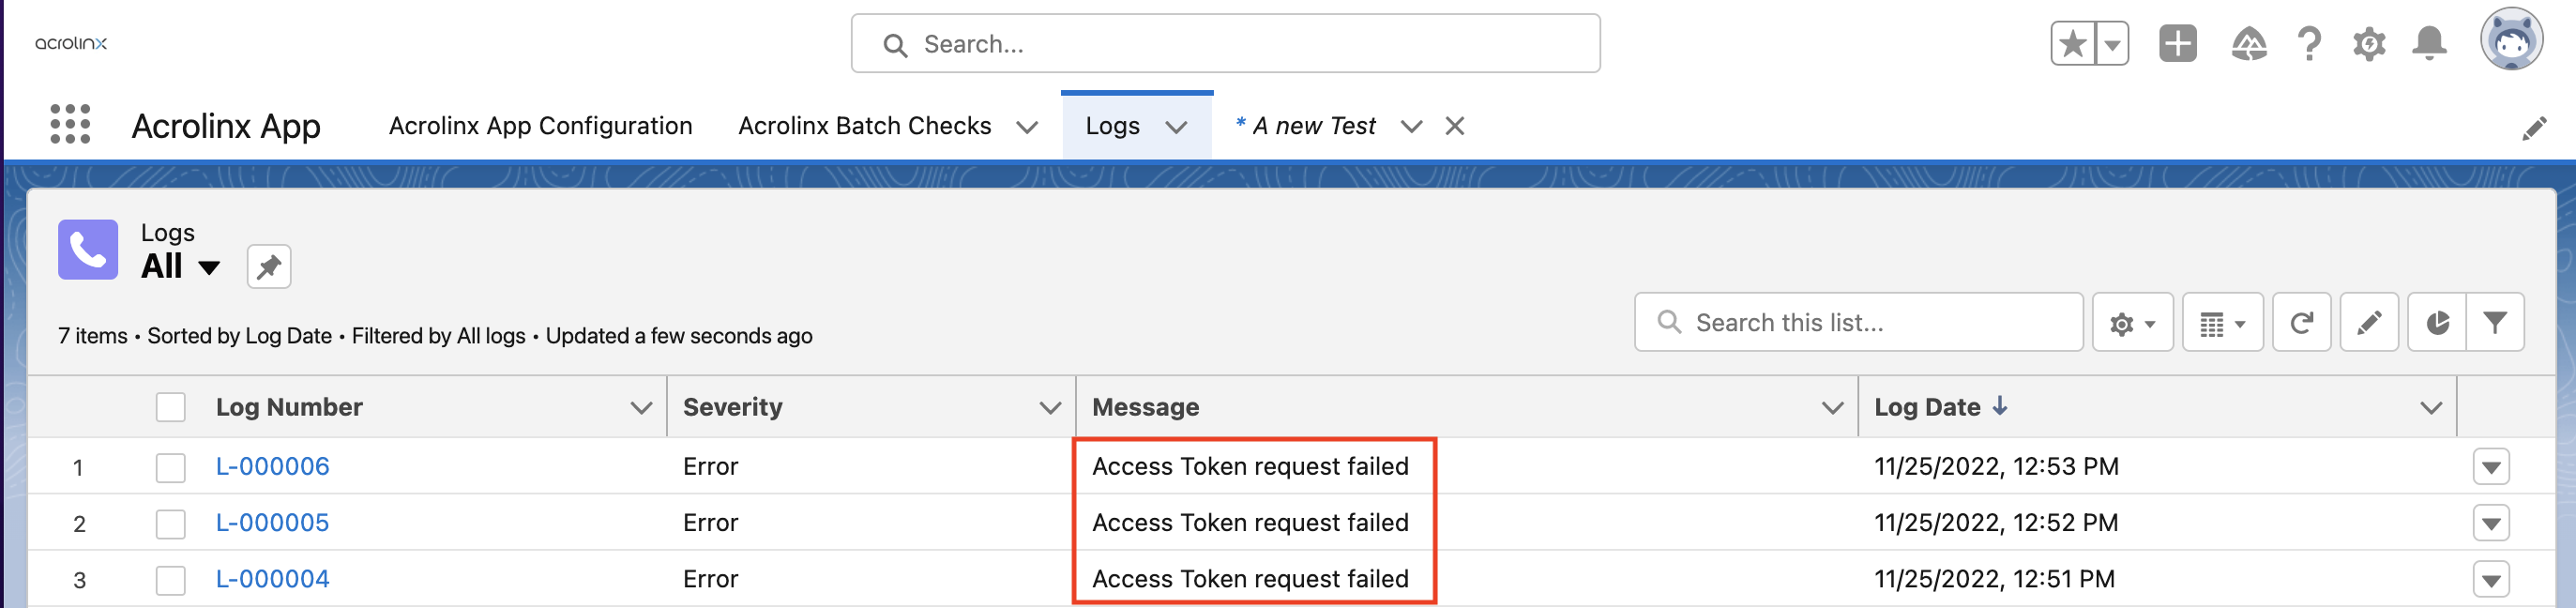Image resolution: width=2576 pixels, height=608 pixels.
Task: Show the filters panel funnel icon
Action: coord(2495,323)
